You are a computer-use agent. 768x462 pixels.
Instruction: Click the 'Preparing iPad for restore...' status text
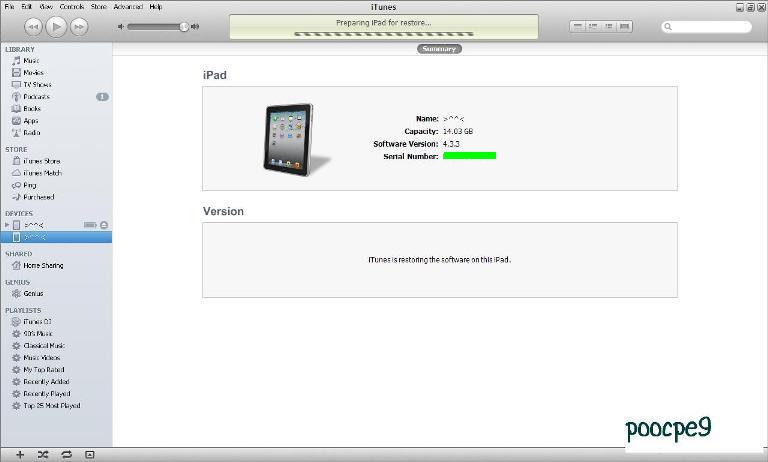(x=384, y=23)
